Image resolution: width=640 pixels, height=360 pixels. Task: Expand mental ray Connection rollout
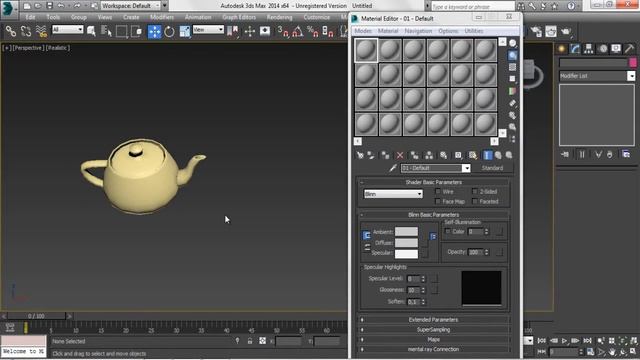433,349
